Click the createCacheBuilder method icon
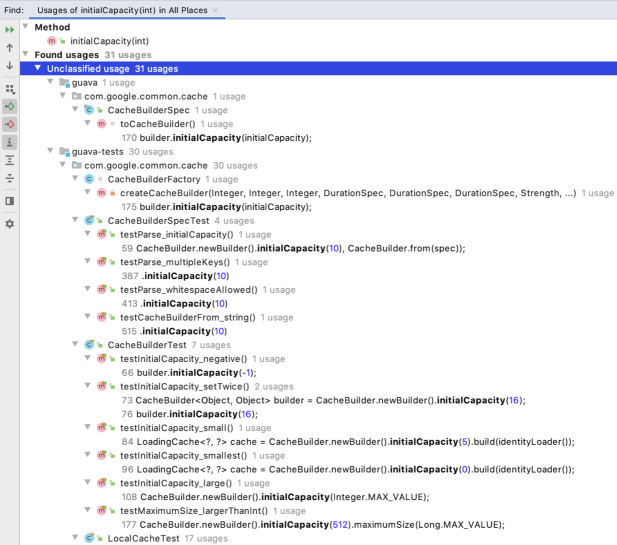 coord(102,193)
